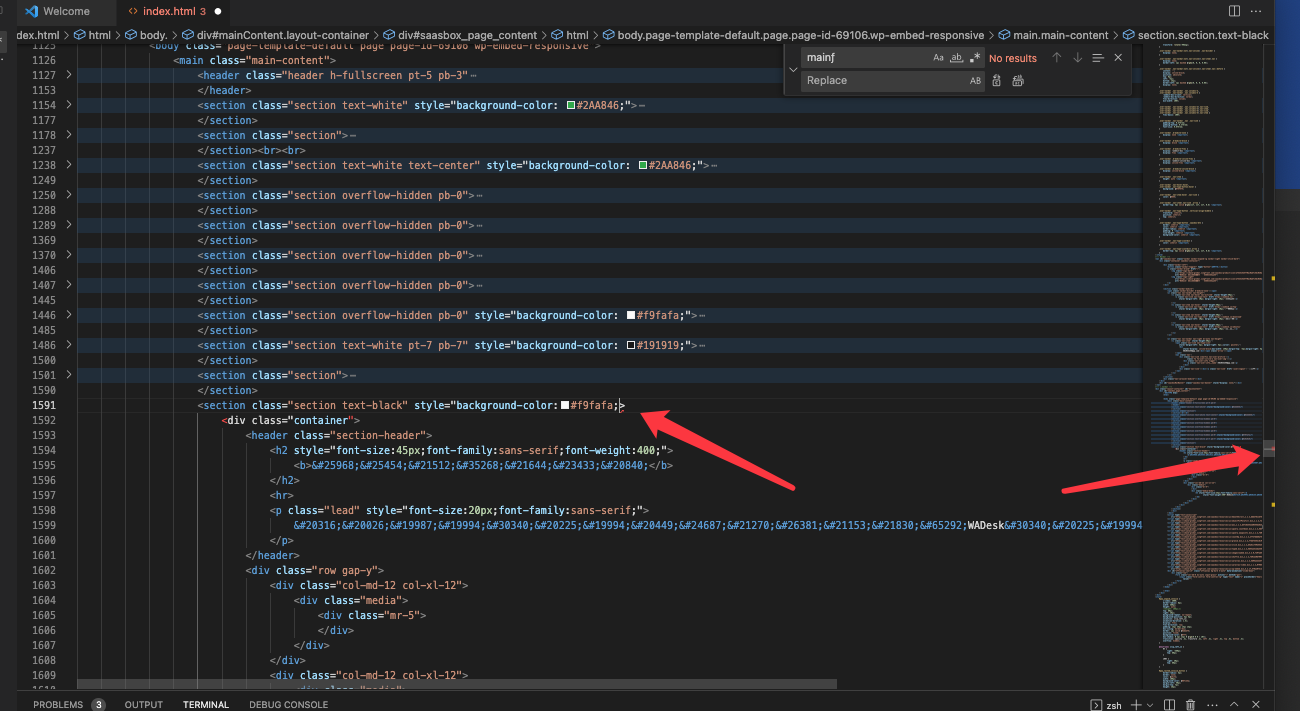Click green #2AA846 swatch on line 1238
Viewport: 1300px width, 711px height.
[643, 165]
